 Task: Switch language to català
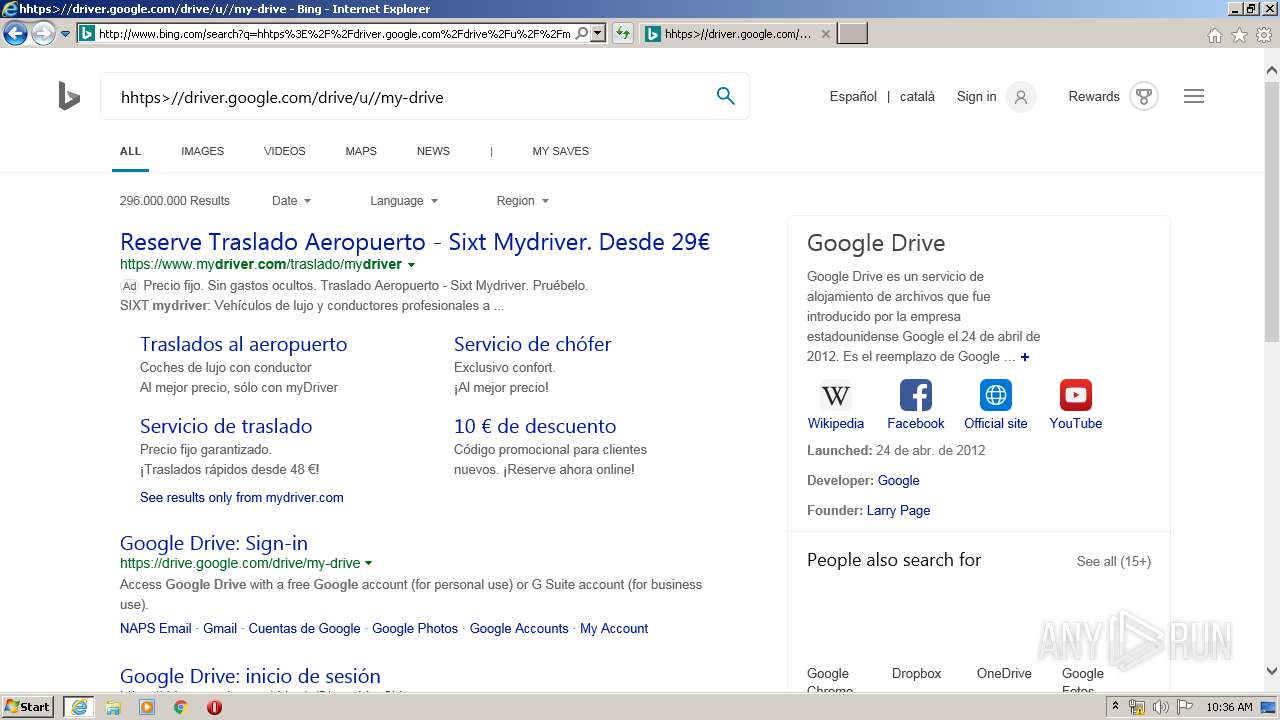(917, 97)
